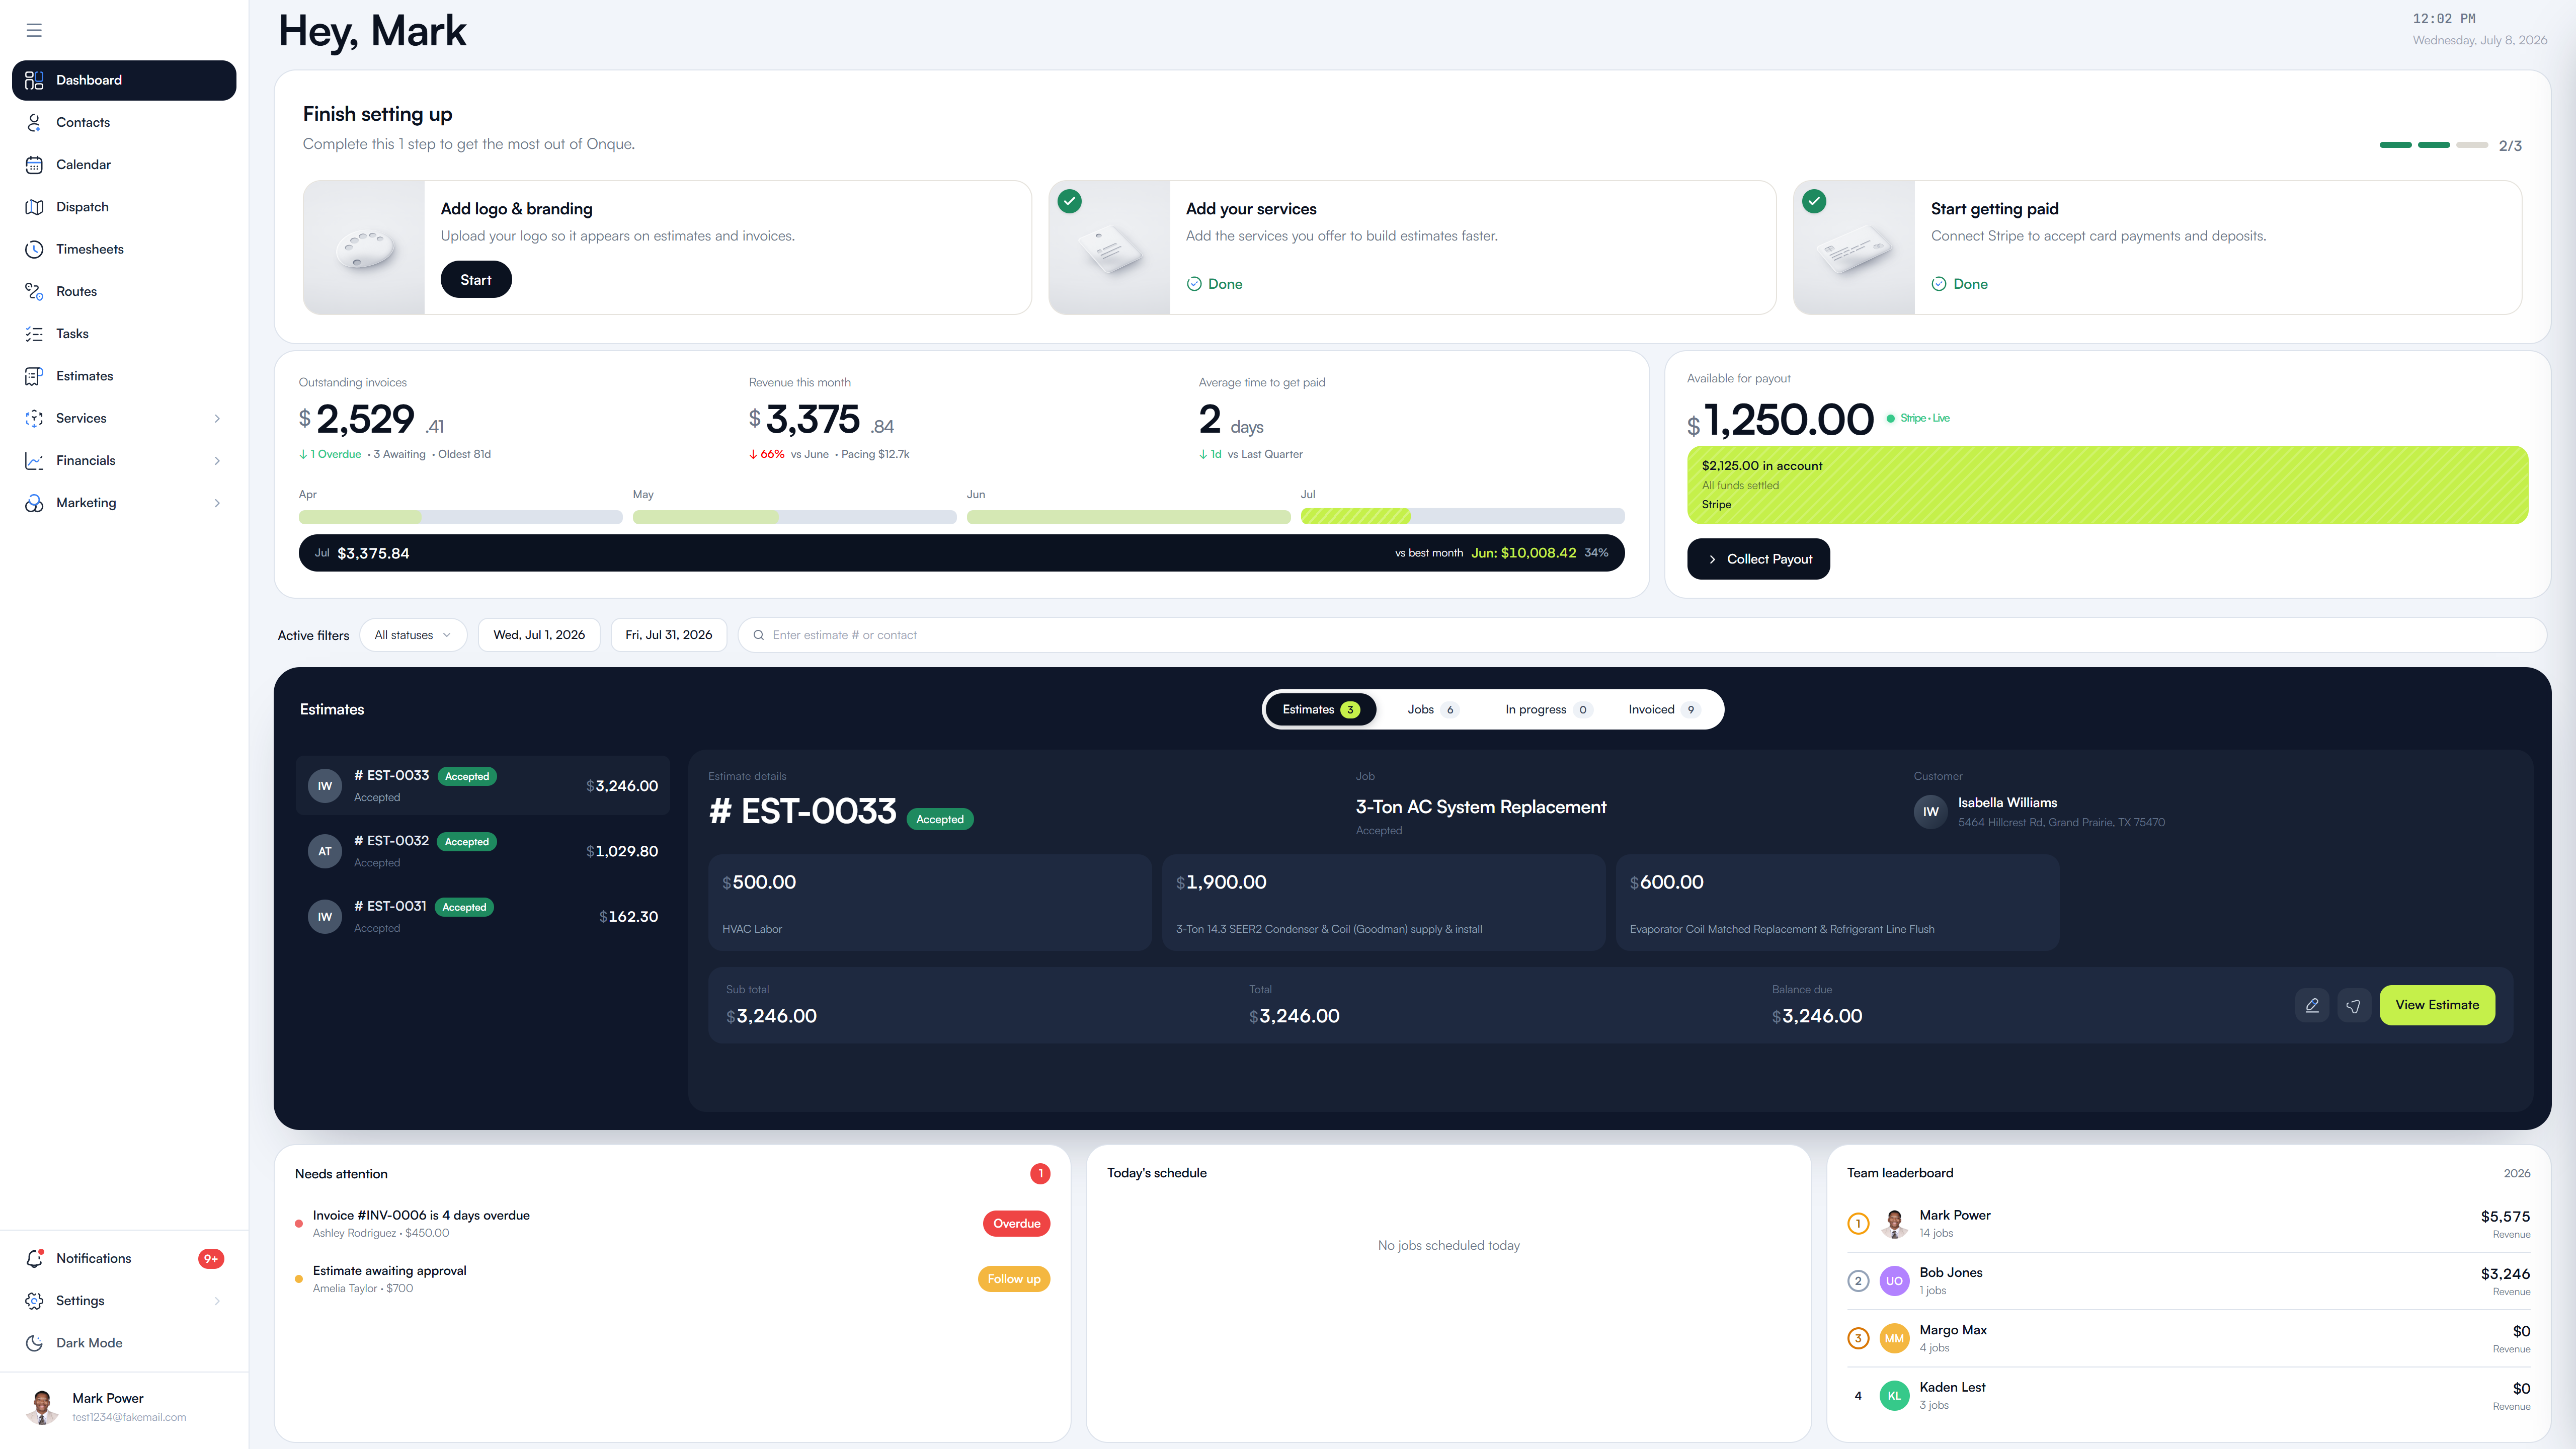Click the MM avatar for Margo Max
This screenshot has height=1449, width=2576.
coord(1894,1338)
